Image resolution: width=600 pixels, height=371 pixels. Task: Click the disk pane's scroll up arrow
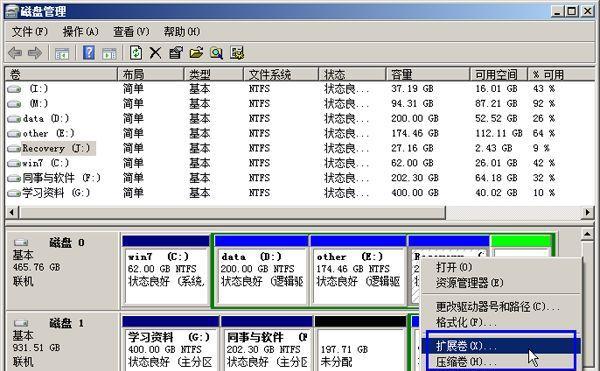pos(587,234)
